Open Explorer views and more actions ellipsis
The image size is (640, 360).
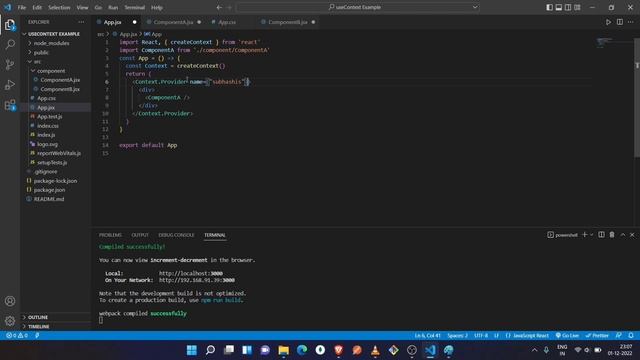pos(81,22)
